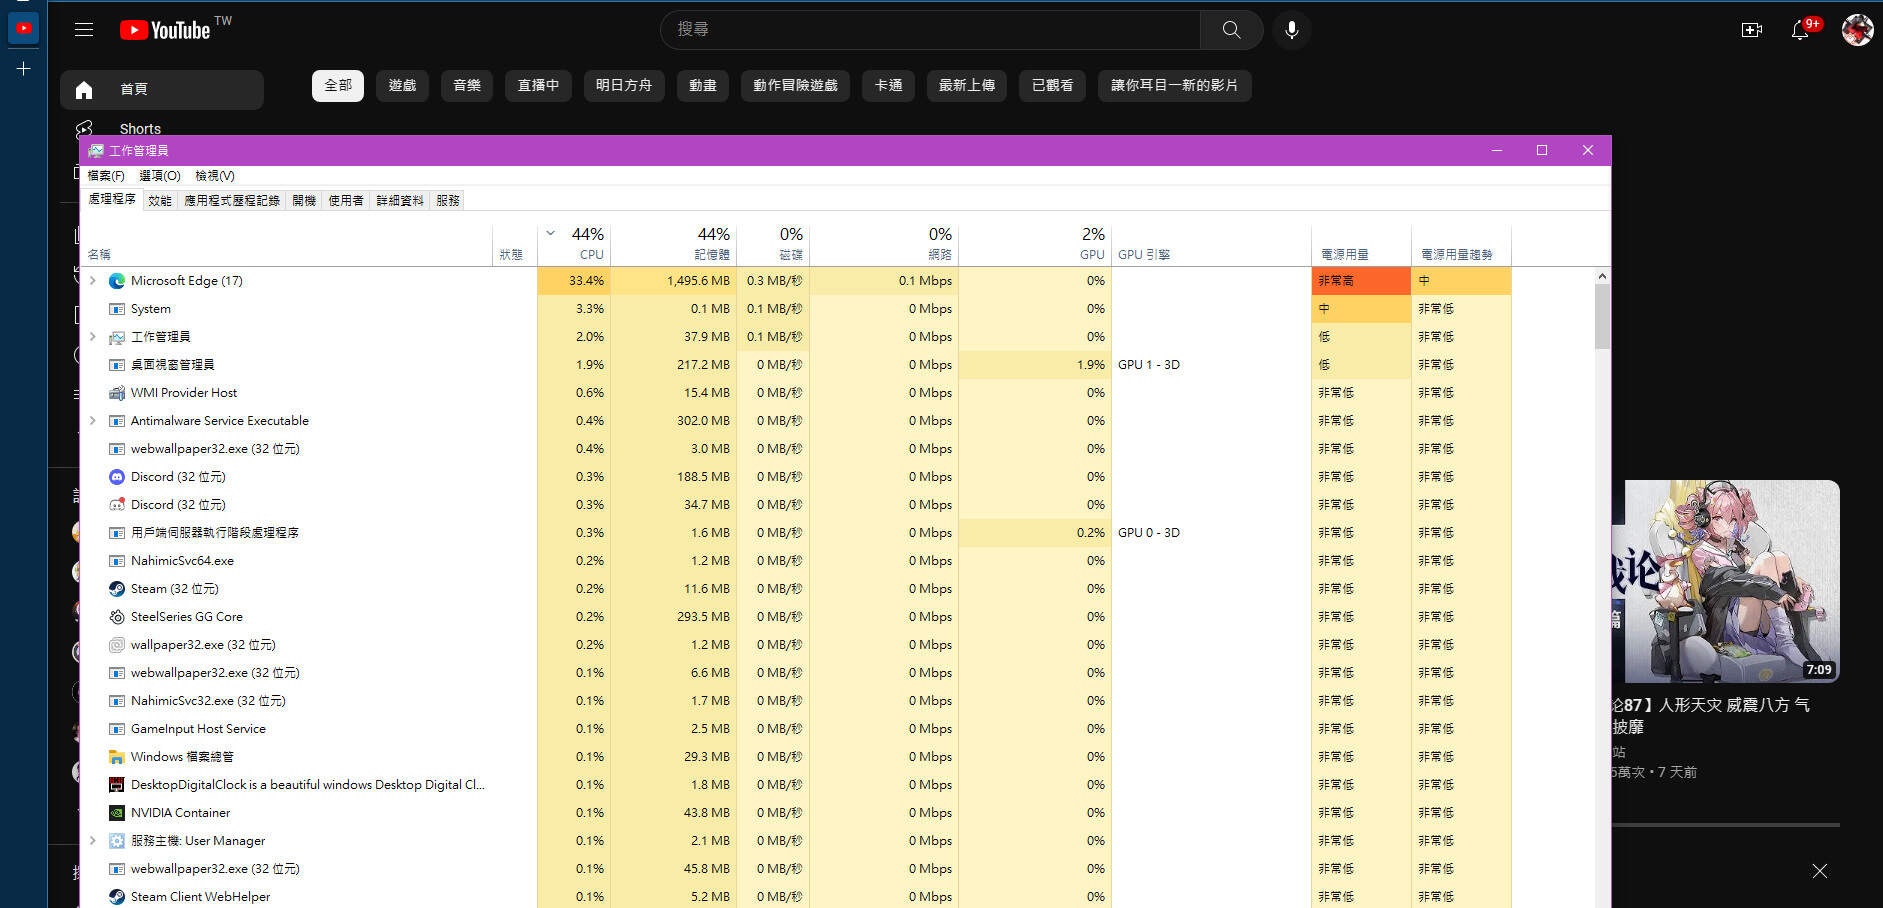Click the voice search microphone icon
The height and width of the screenshot is (908, 1883).
click(1292, 30)
